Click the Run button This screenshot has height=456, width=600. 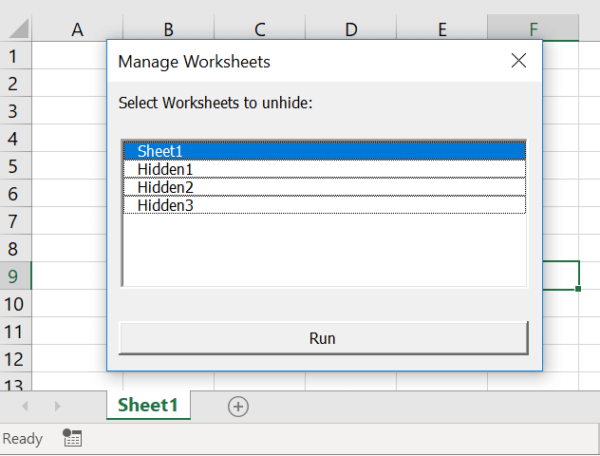pyautogui.click(x=324, y=338)
